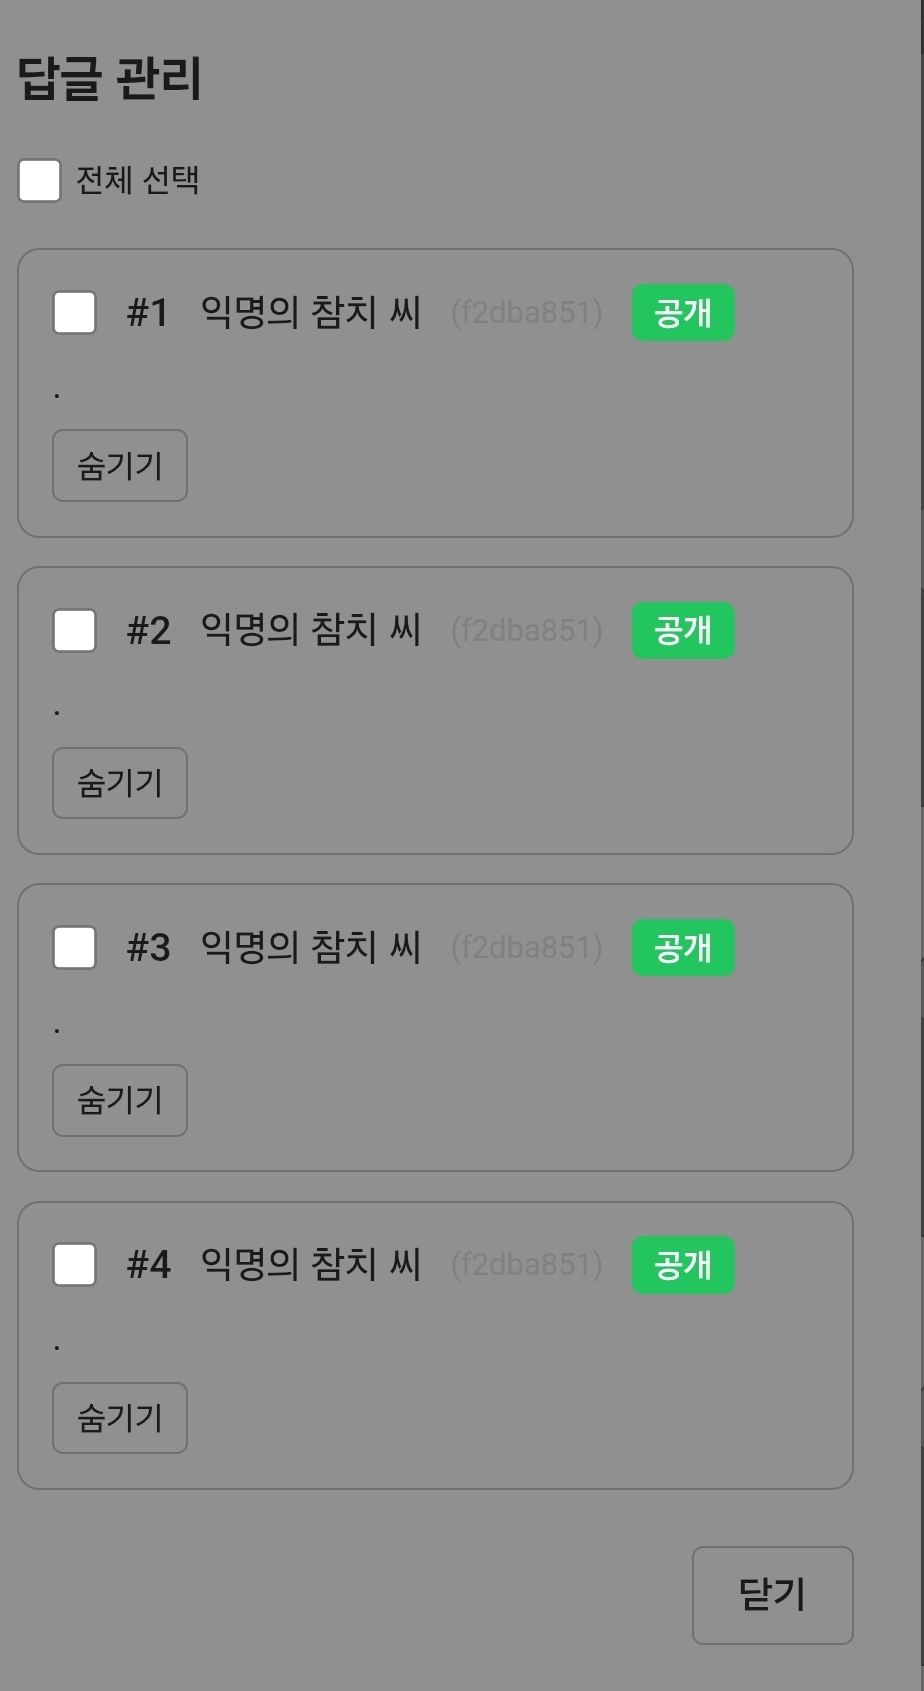Click the green 공개 badge on reply #1
The height and width of the screenshot is (1691, 924).
pyautogui.click(x=683, y=313)
